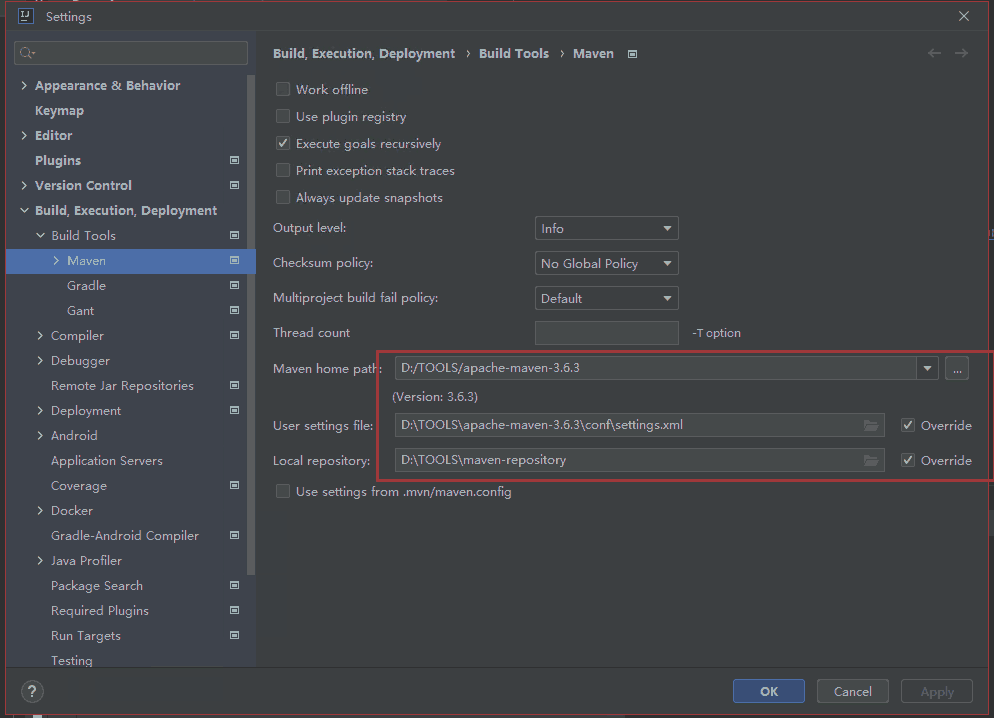
Task: Click Build Tools breadcrumb link
Action: (514, 54)
